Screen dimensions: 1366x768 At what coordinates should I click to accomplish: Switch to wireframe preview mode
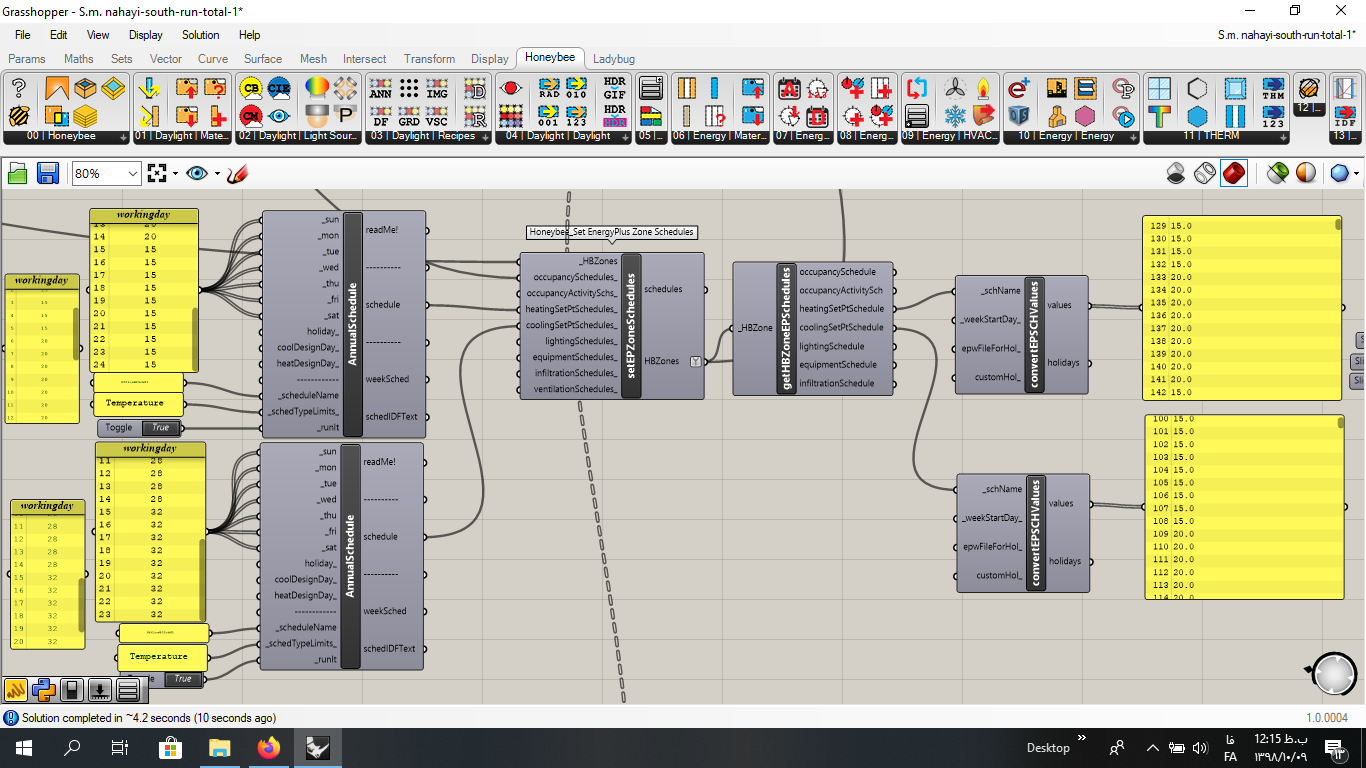click(1205, 174)
